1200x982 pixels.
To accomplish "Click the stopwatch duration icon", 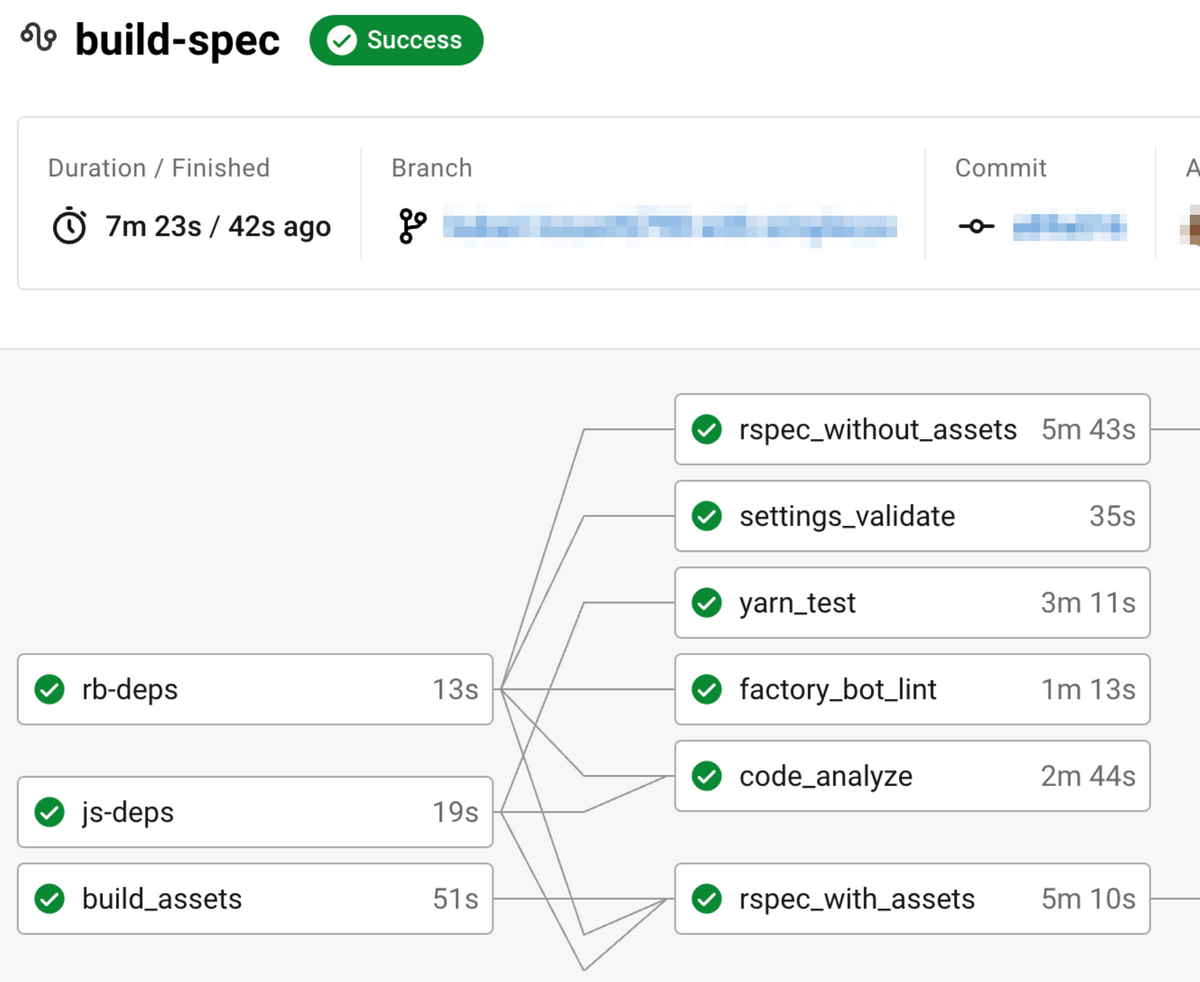I will (69, 227).
